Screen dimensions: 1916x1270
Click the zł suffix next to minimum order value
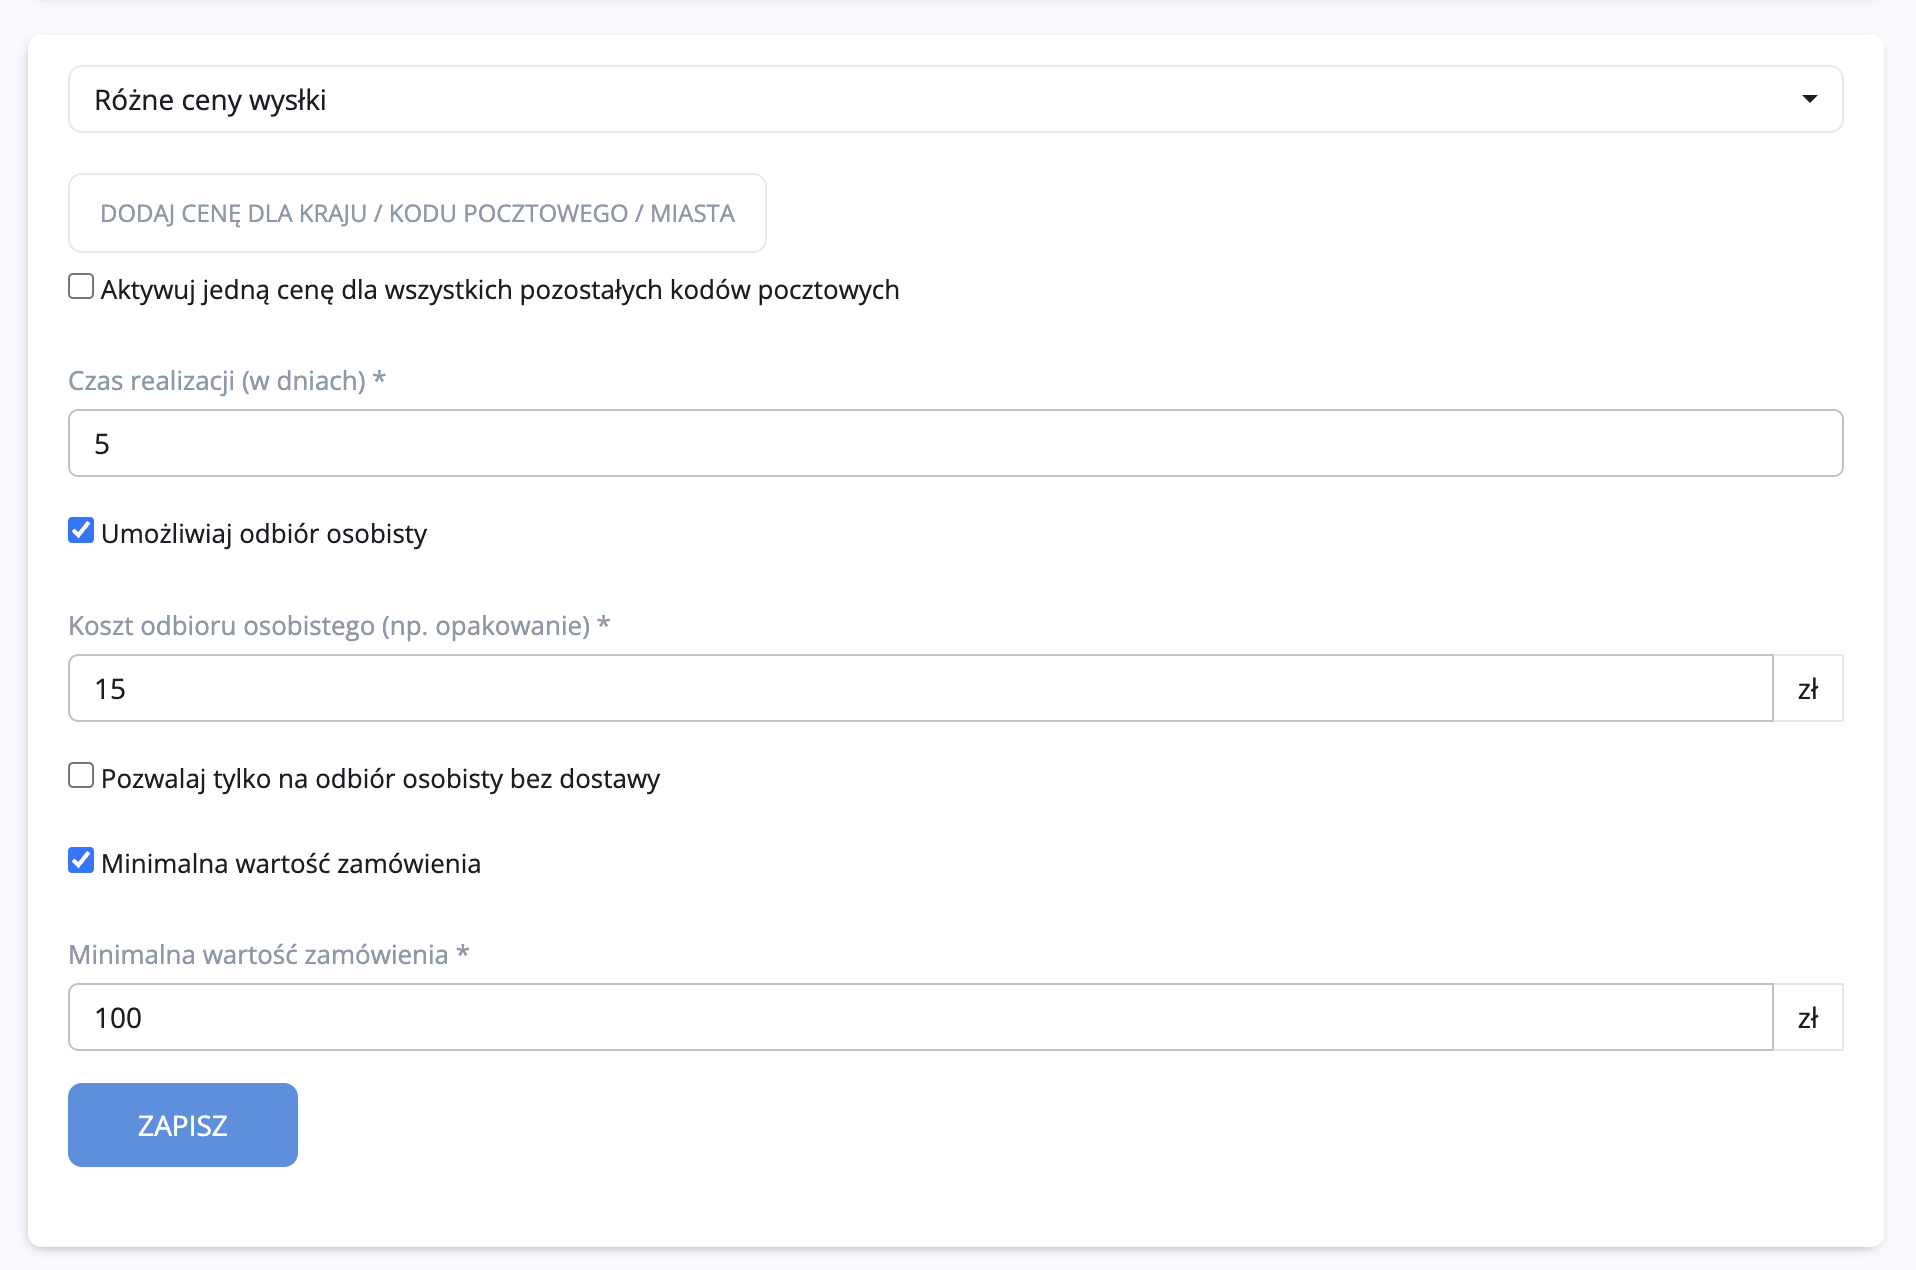(x=1807, y=1018)
